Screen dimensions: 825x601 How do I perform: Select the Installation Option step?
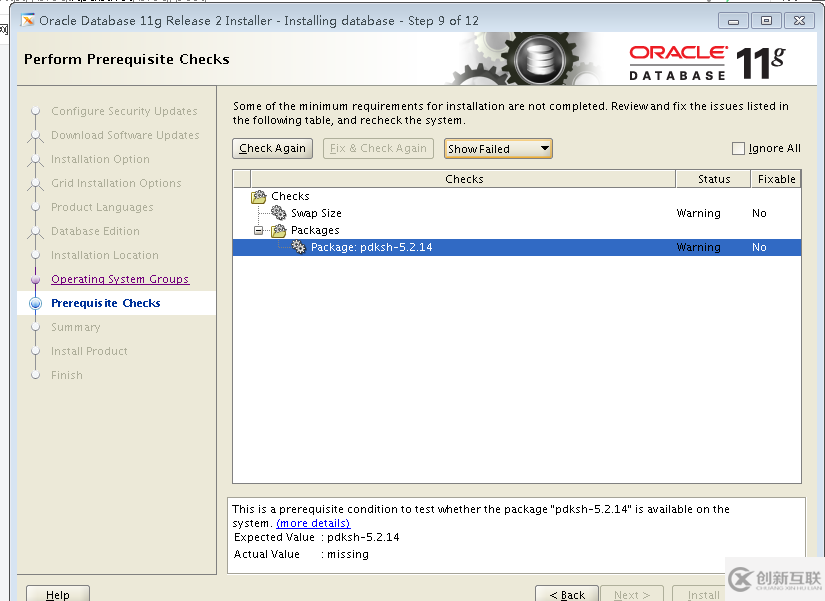tap(100, 159)
